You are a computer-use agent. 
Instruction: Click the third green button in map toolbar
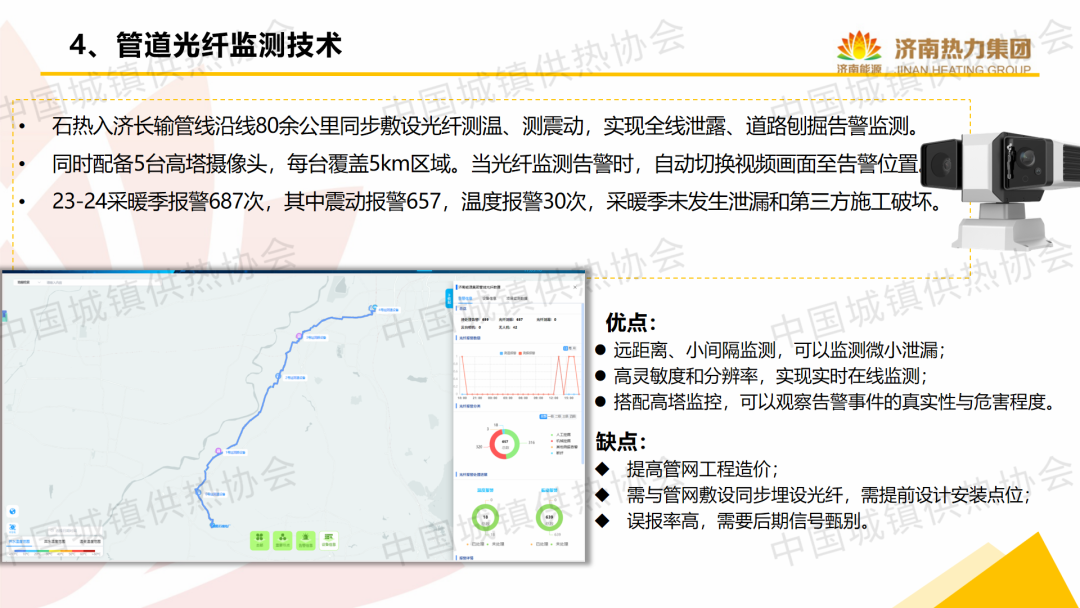click(x=305, y=540)
